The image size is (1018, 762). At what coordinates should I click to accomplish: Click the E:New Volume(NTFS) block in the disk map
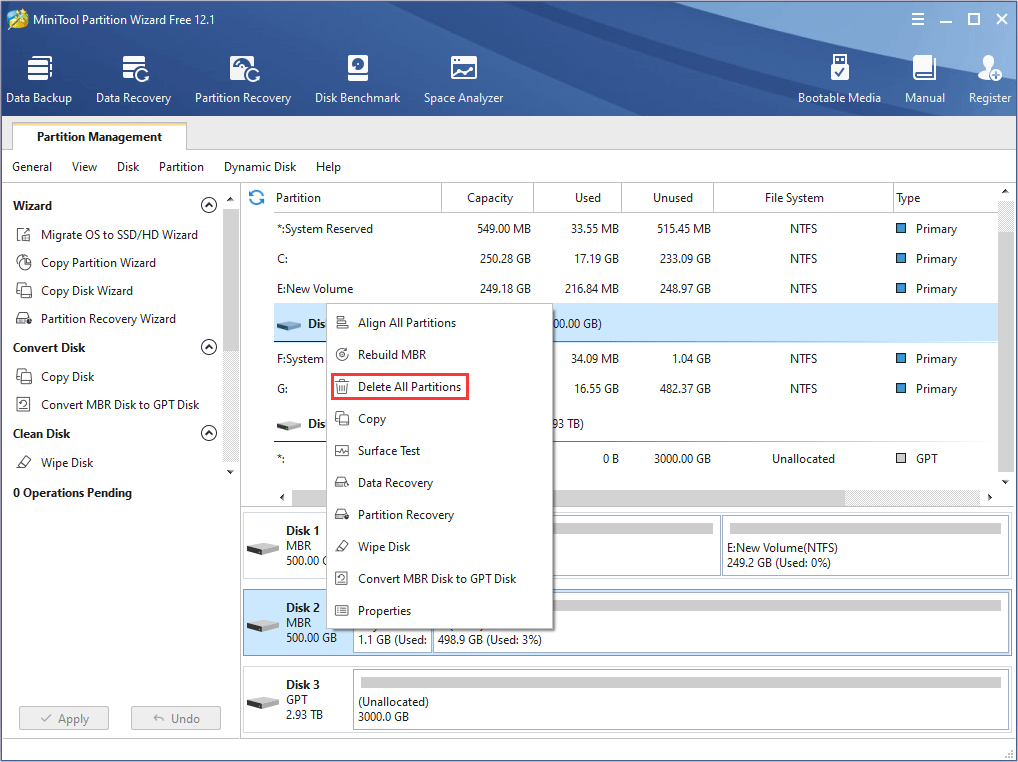865,545
